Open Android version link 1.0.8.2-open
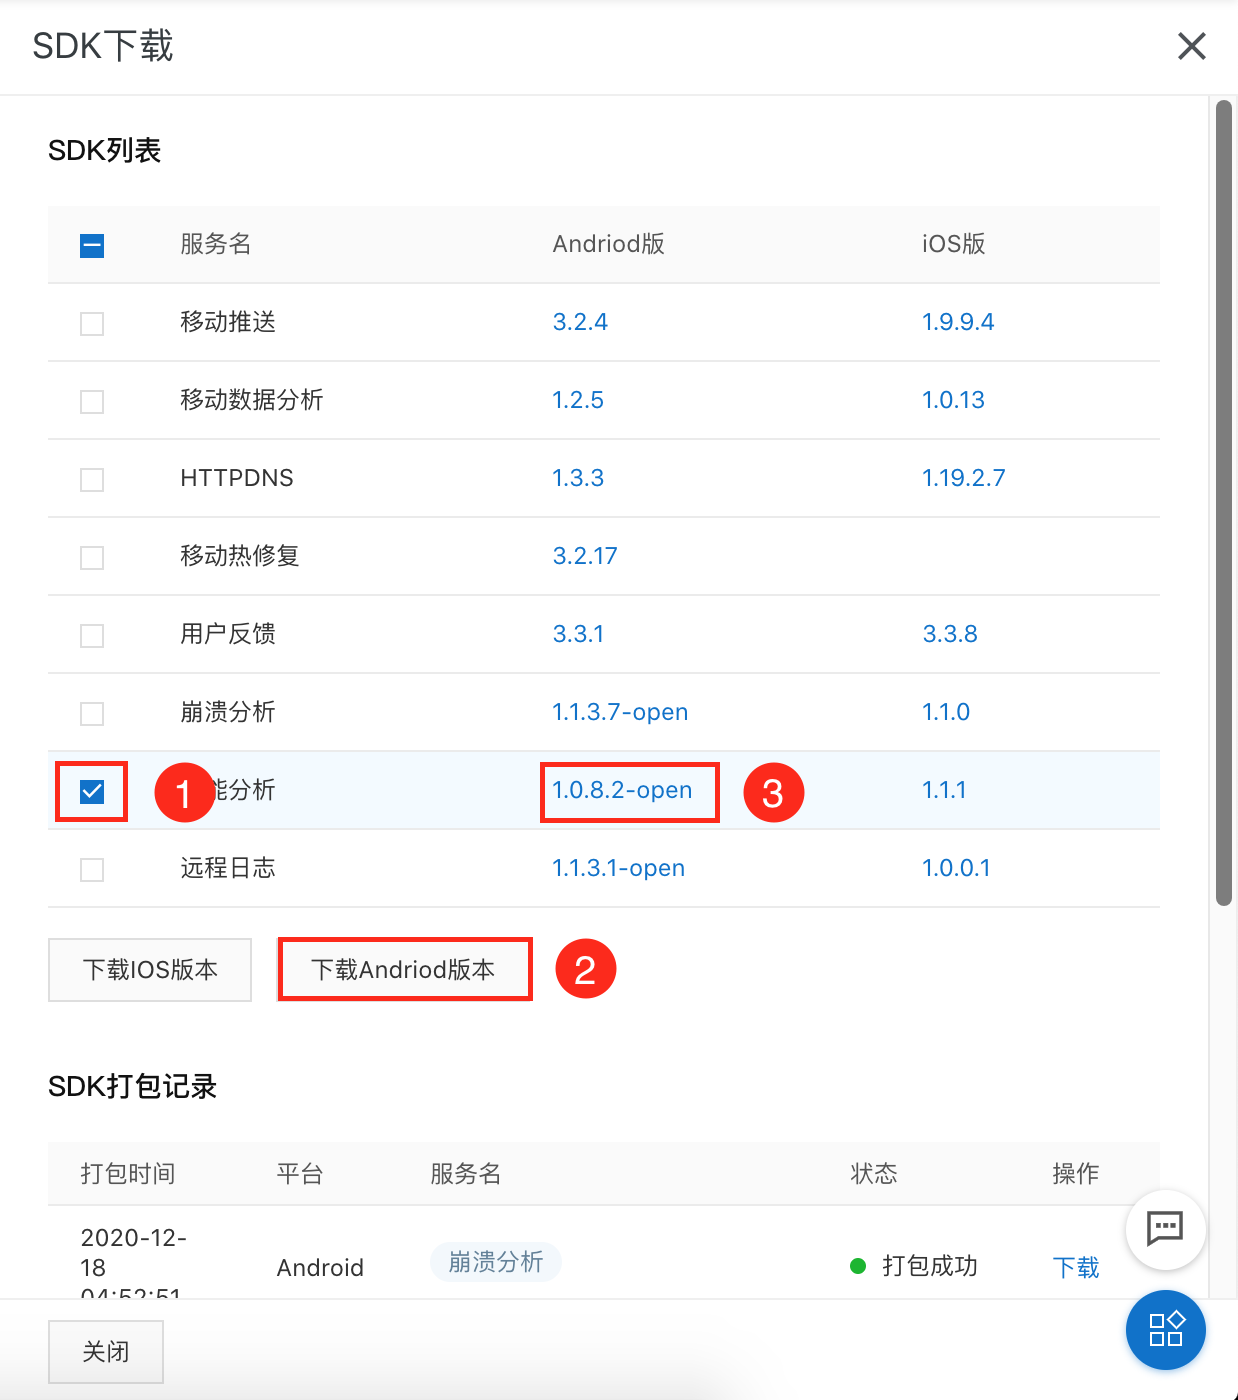Screen dimensions: 1238x1400 pyautogui.click(x=622, y=790)
